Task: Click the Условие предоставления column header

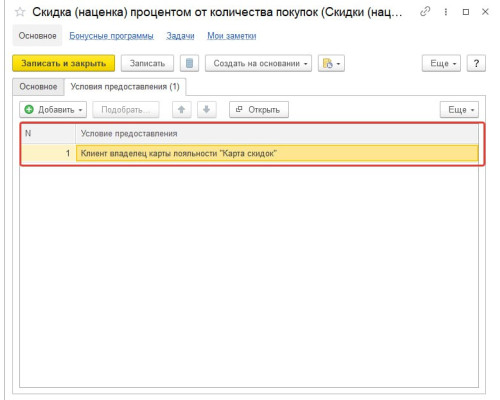Action: [277, 134]
